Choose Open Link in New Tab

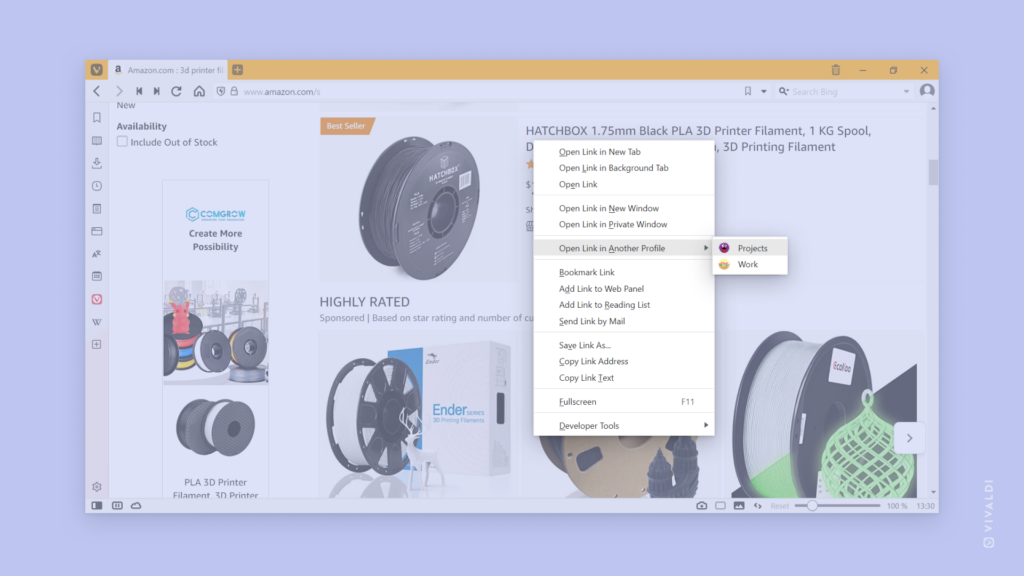[x=624, y=152]
